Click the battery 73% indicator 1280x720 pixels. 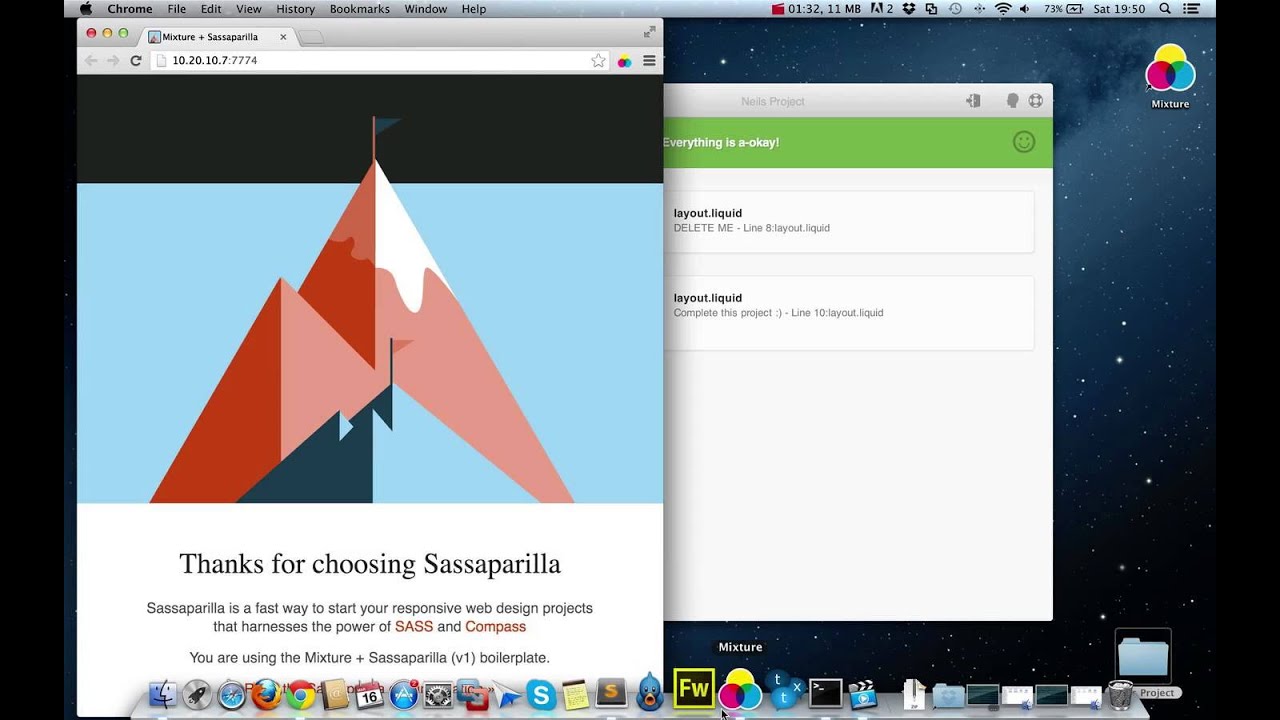click(x=1064, y=9)
